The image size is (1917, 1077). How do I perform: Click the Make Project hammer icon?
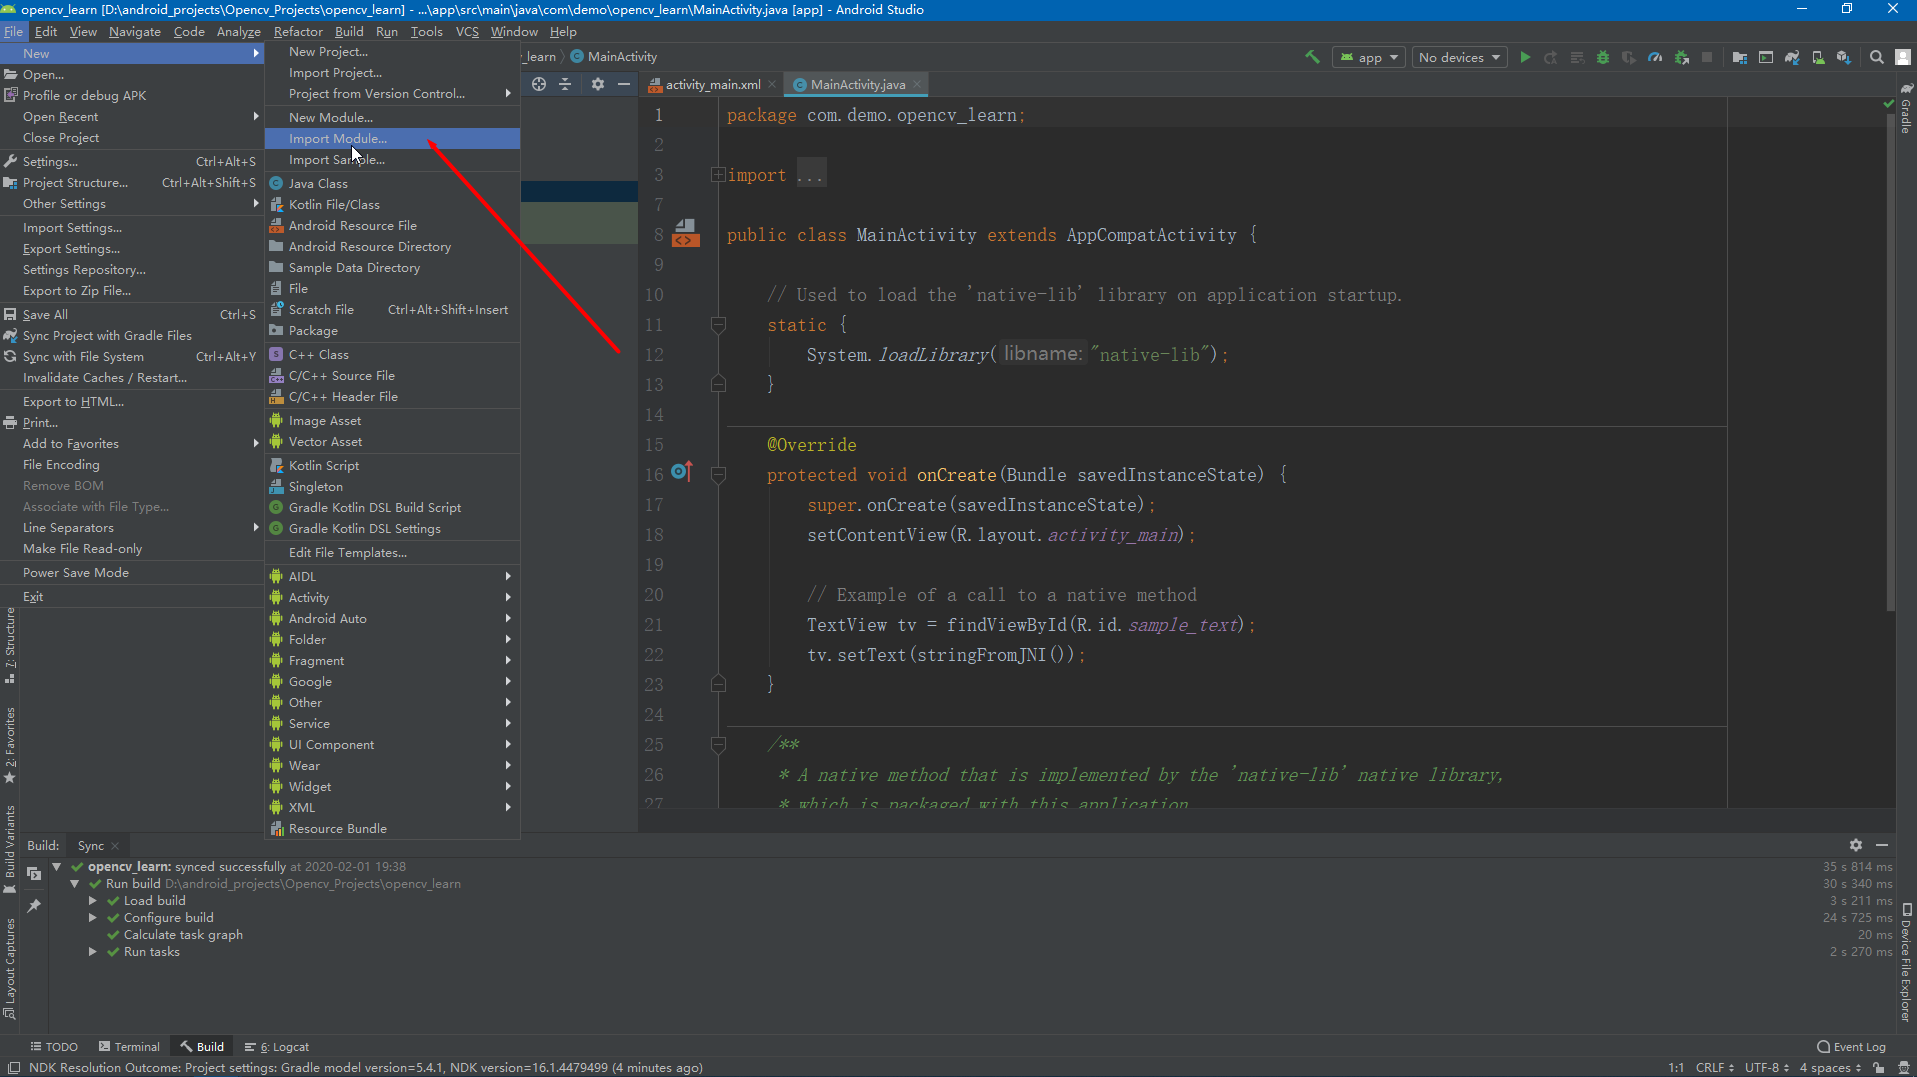1312,57
